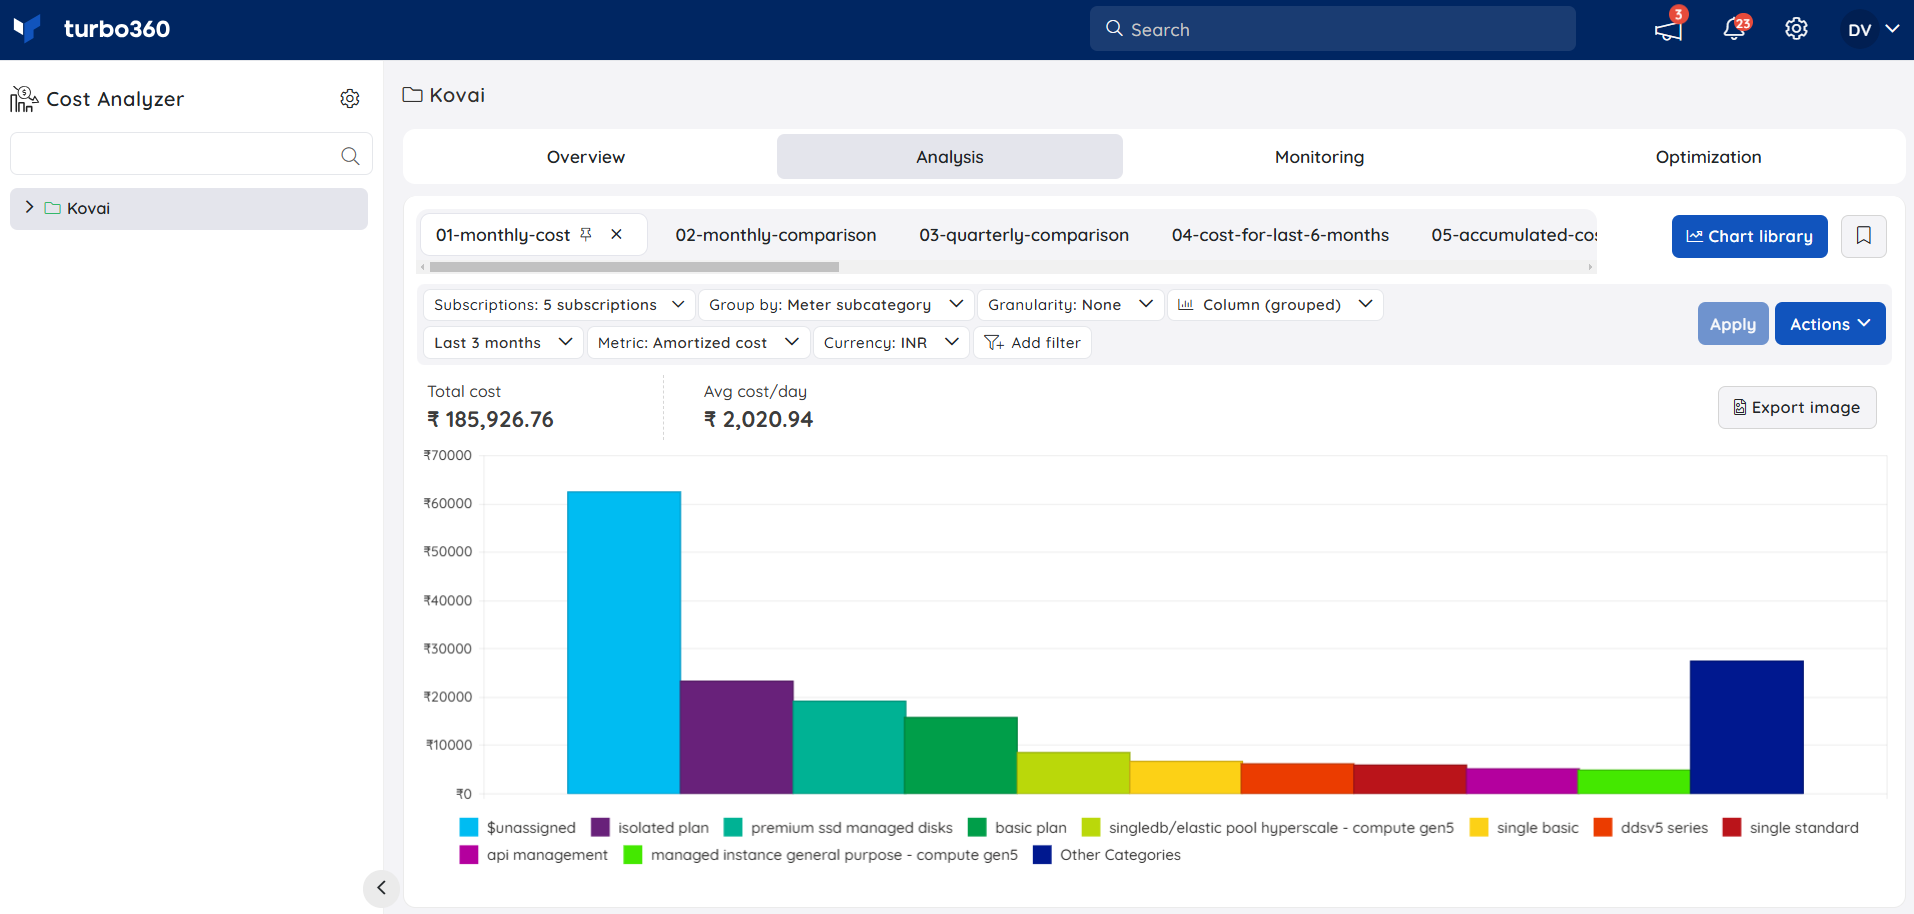Click the Avg cost/day value ₹ 2,020.94
Screen dimensions: 1914x914
[x=758, y=420]
